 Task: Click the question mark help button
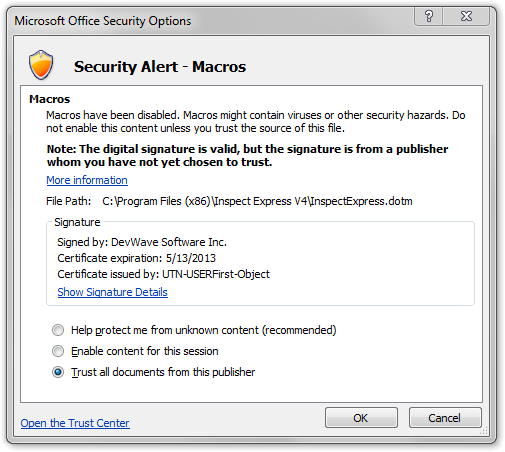pyautogui.click(x=428, y=16)
